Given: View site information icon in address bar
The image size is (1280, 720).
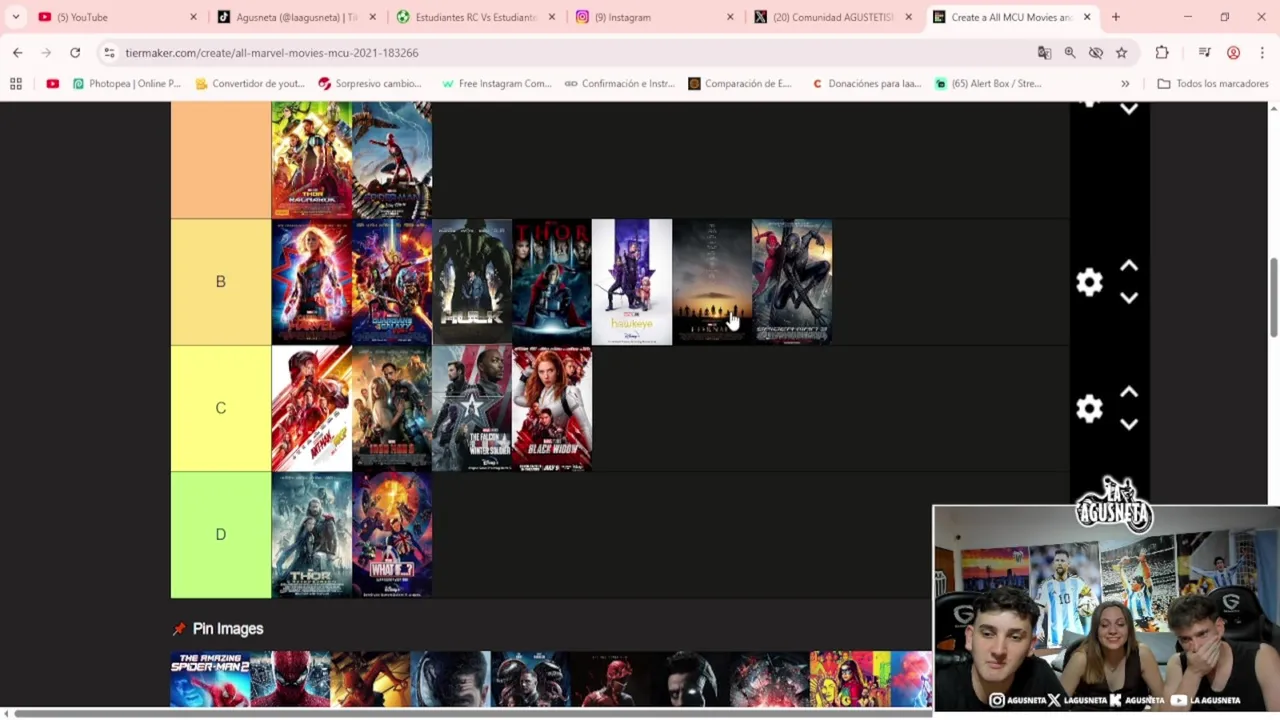Looking at the screenshot, I should click(109, 53).
